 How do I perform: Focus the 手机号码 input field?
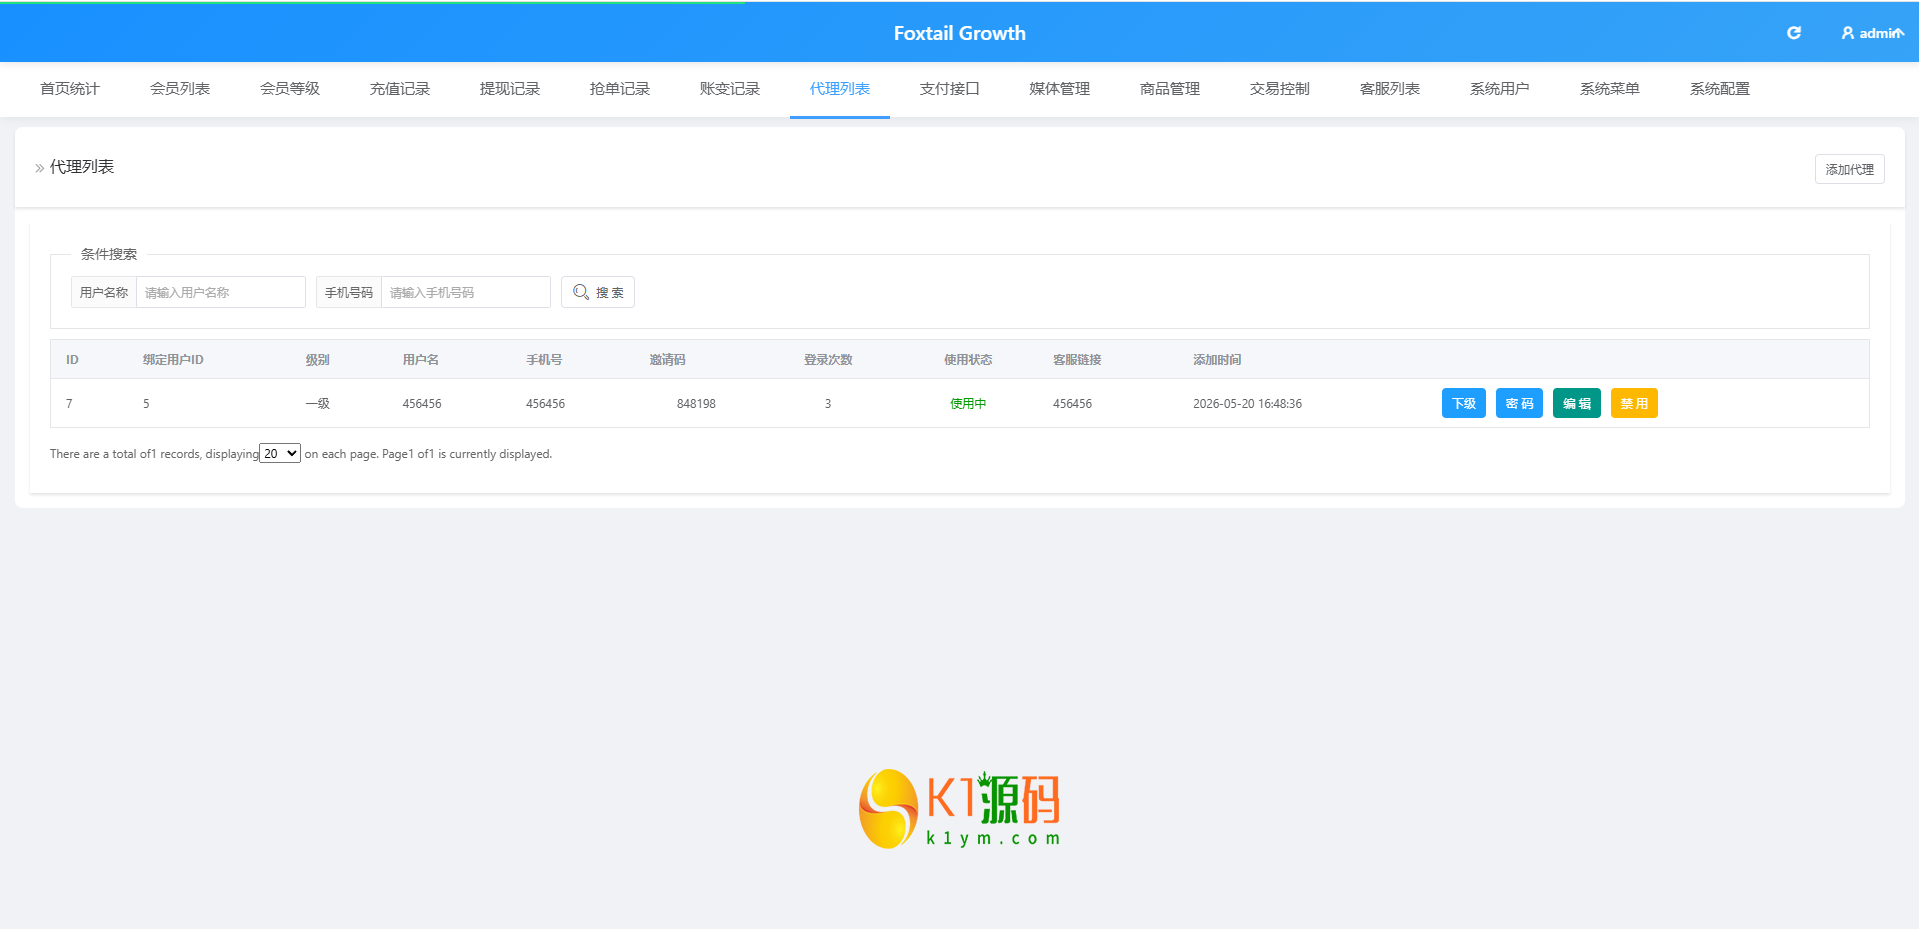click(466, 292)
